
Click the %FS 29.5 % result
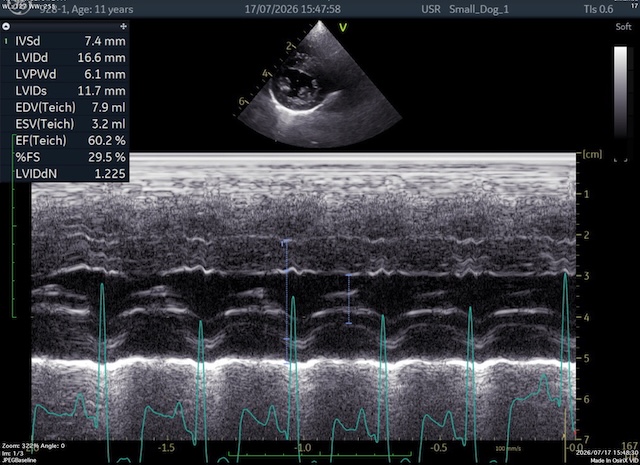65,157
